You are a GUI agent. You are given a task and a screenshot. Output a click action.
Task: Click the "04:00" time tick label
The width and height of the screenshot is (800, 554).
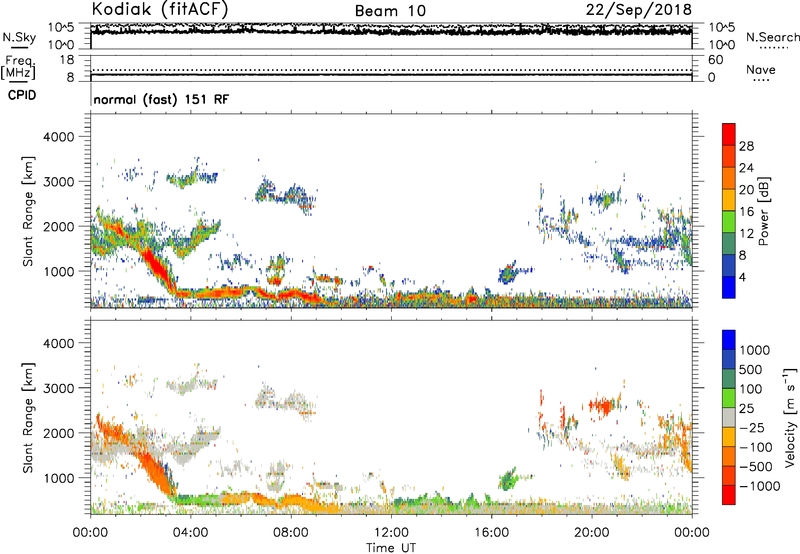pos(190,533)
